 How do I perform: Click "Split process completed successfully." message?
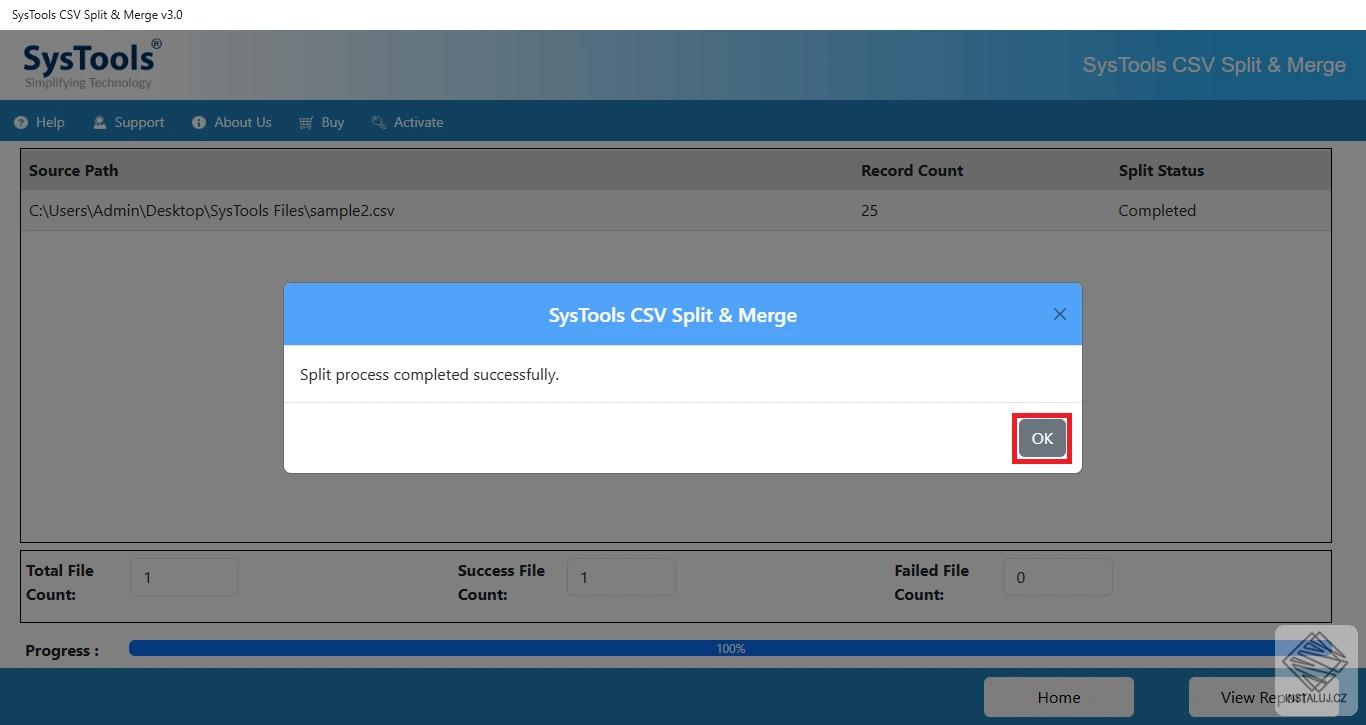pyautogui.click(x=429, y=374)
